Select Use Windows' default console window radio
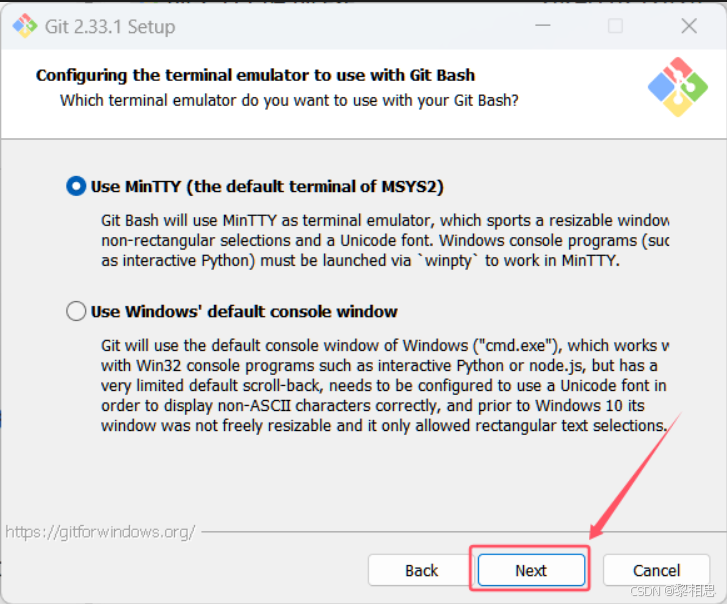The width and height of the screenshot is (727, 604). (x=76, y=311)
